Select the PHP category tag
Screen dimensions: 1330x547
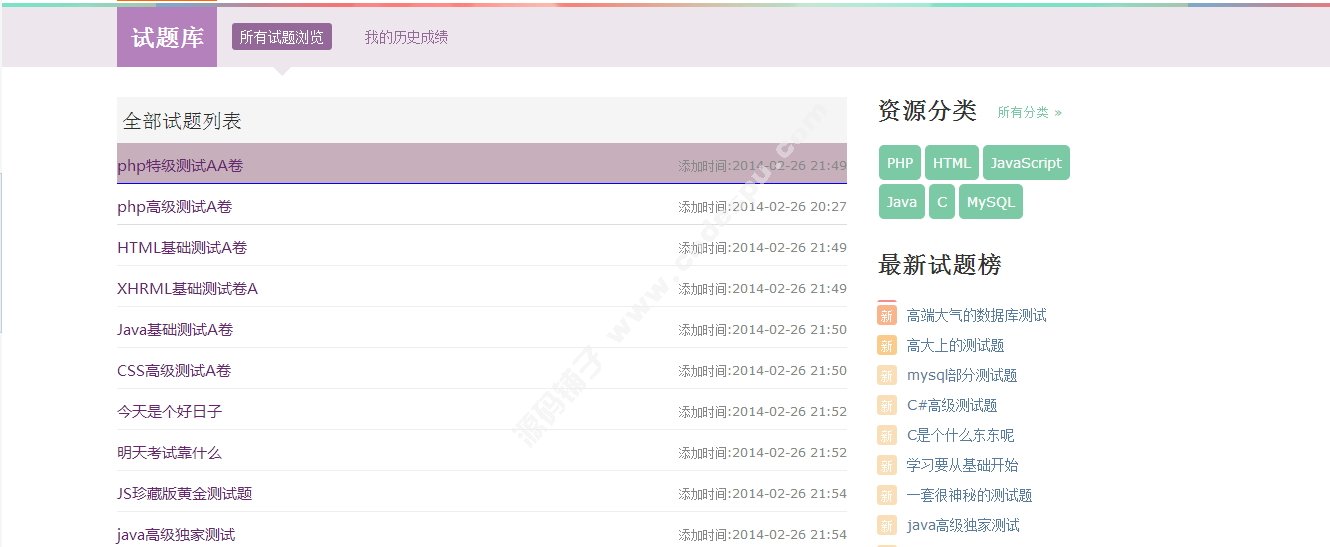[900, 163]
